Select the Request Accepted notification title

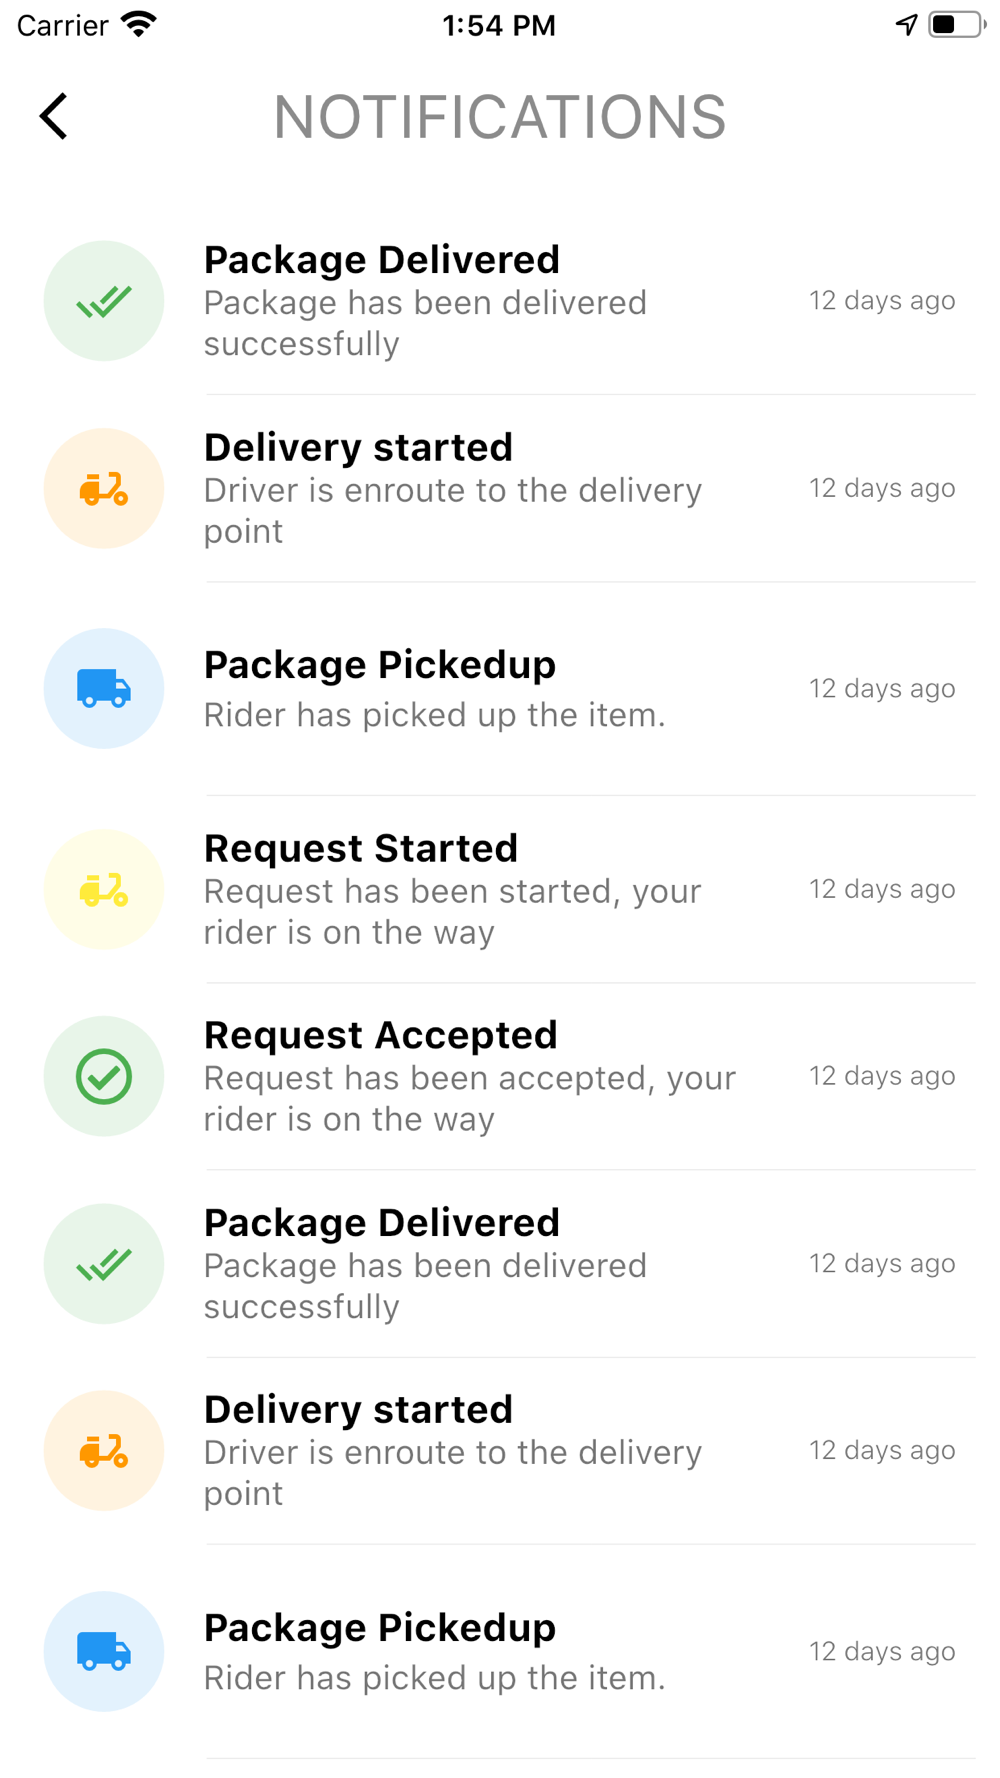pos(381,1036)
